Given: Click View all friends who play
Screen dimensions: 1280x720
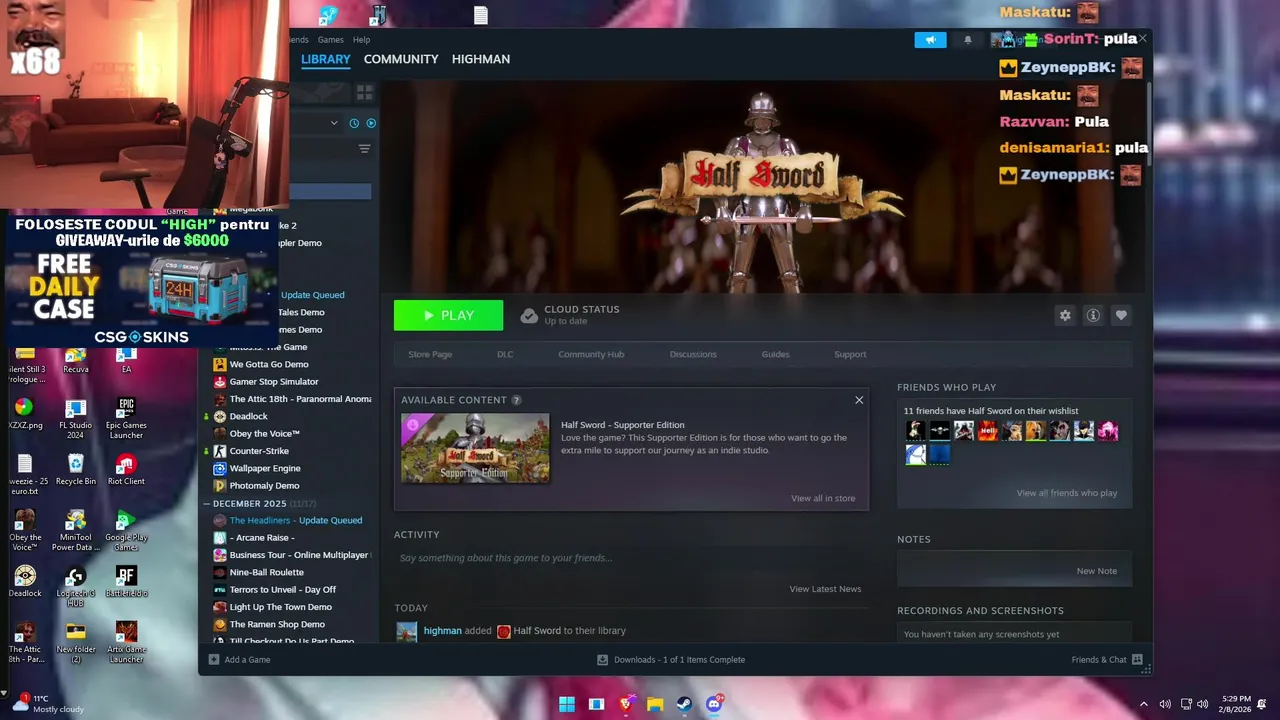Looking at the screenshot, I should pos(1067,493).
